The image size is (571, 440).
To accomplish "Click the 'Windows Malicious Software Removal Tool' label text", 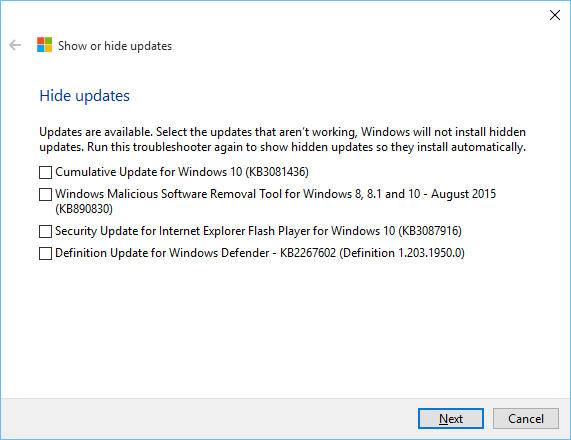I will click(168, 194).
